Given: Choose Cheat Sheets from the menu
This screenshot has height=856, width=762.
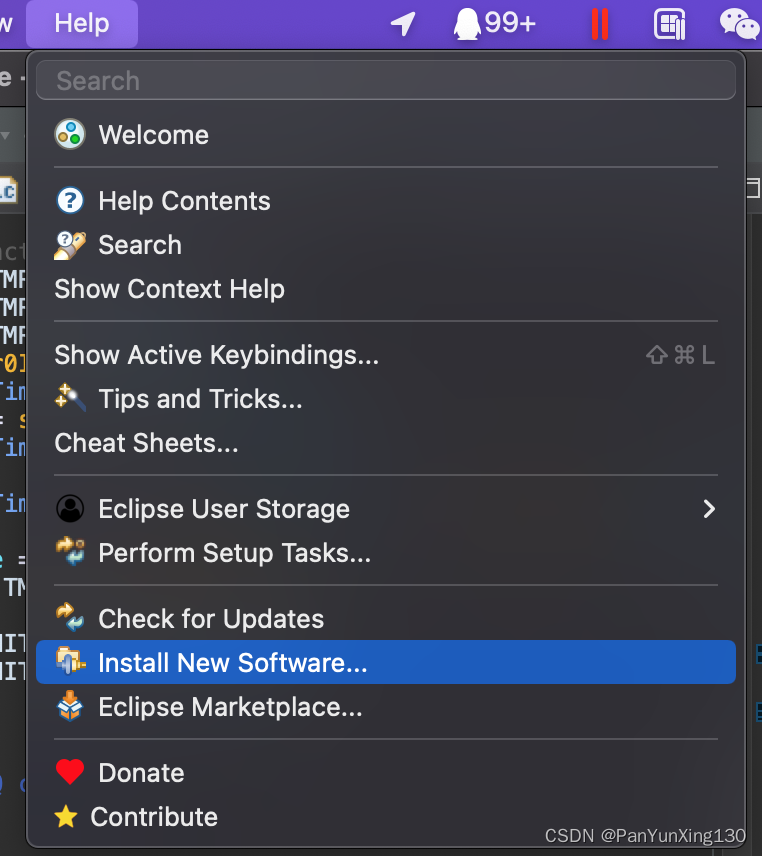Looking at the screenshot, I should click(146, 442).
